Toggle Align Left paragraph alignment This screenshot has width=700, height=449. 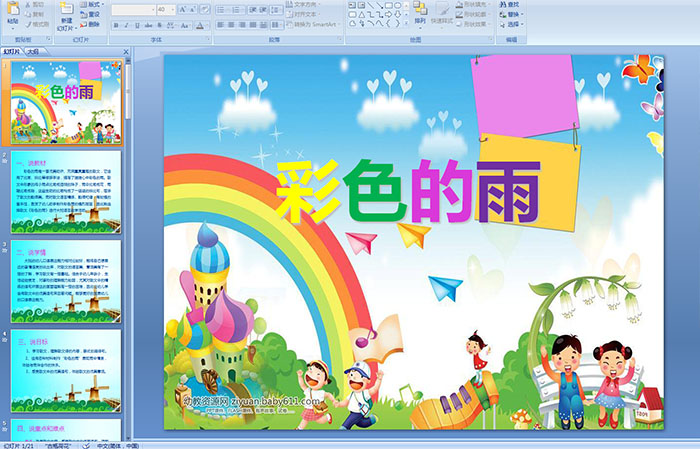tap(221, 25)
